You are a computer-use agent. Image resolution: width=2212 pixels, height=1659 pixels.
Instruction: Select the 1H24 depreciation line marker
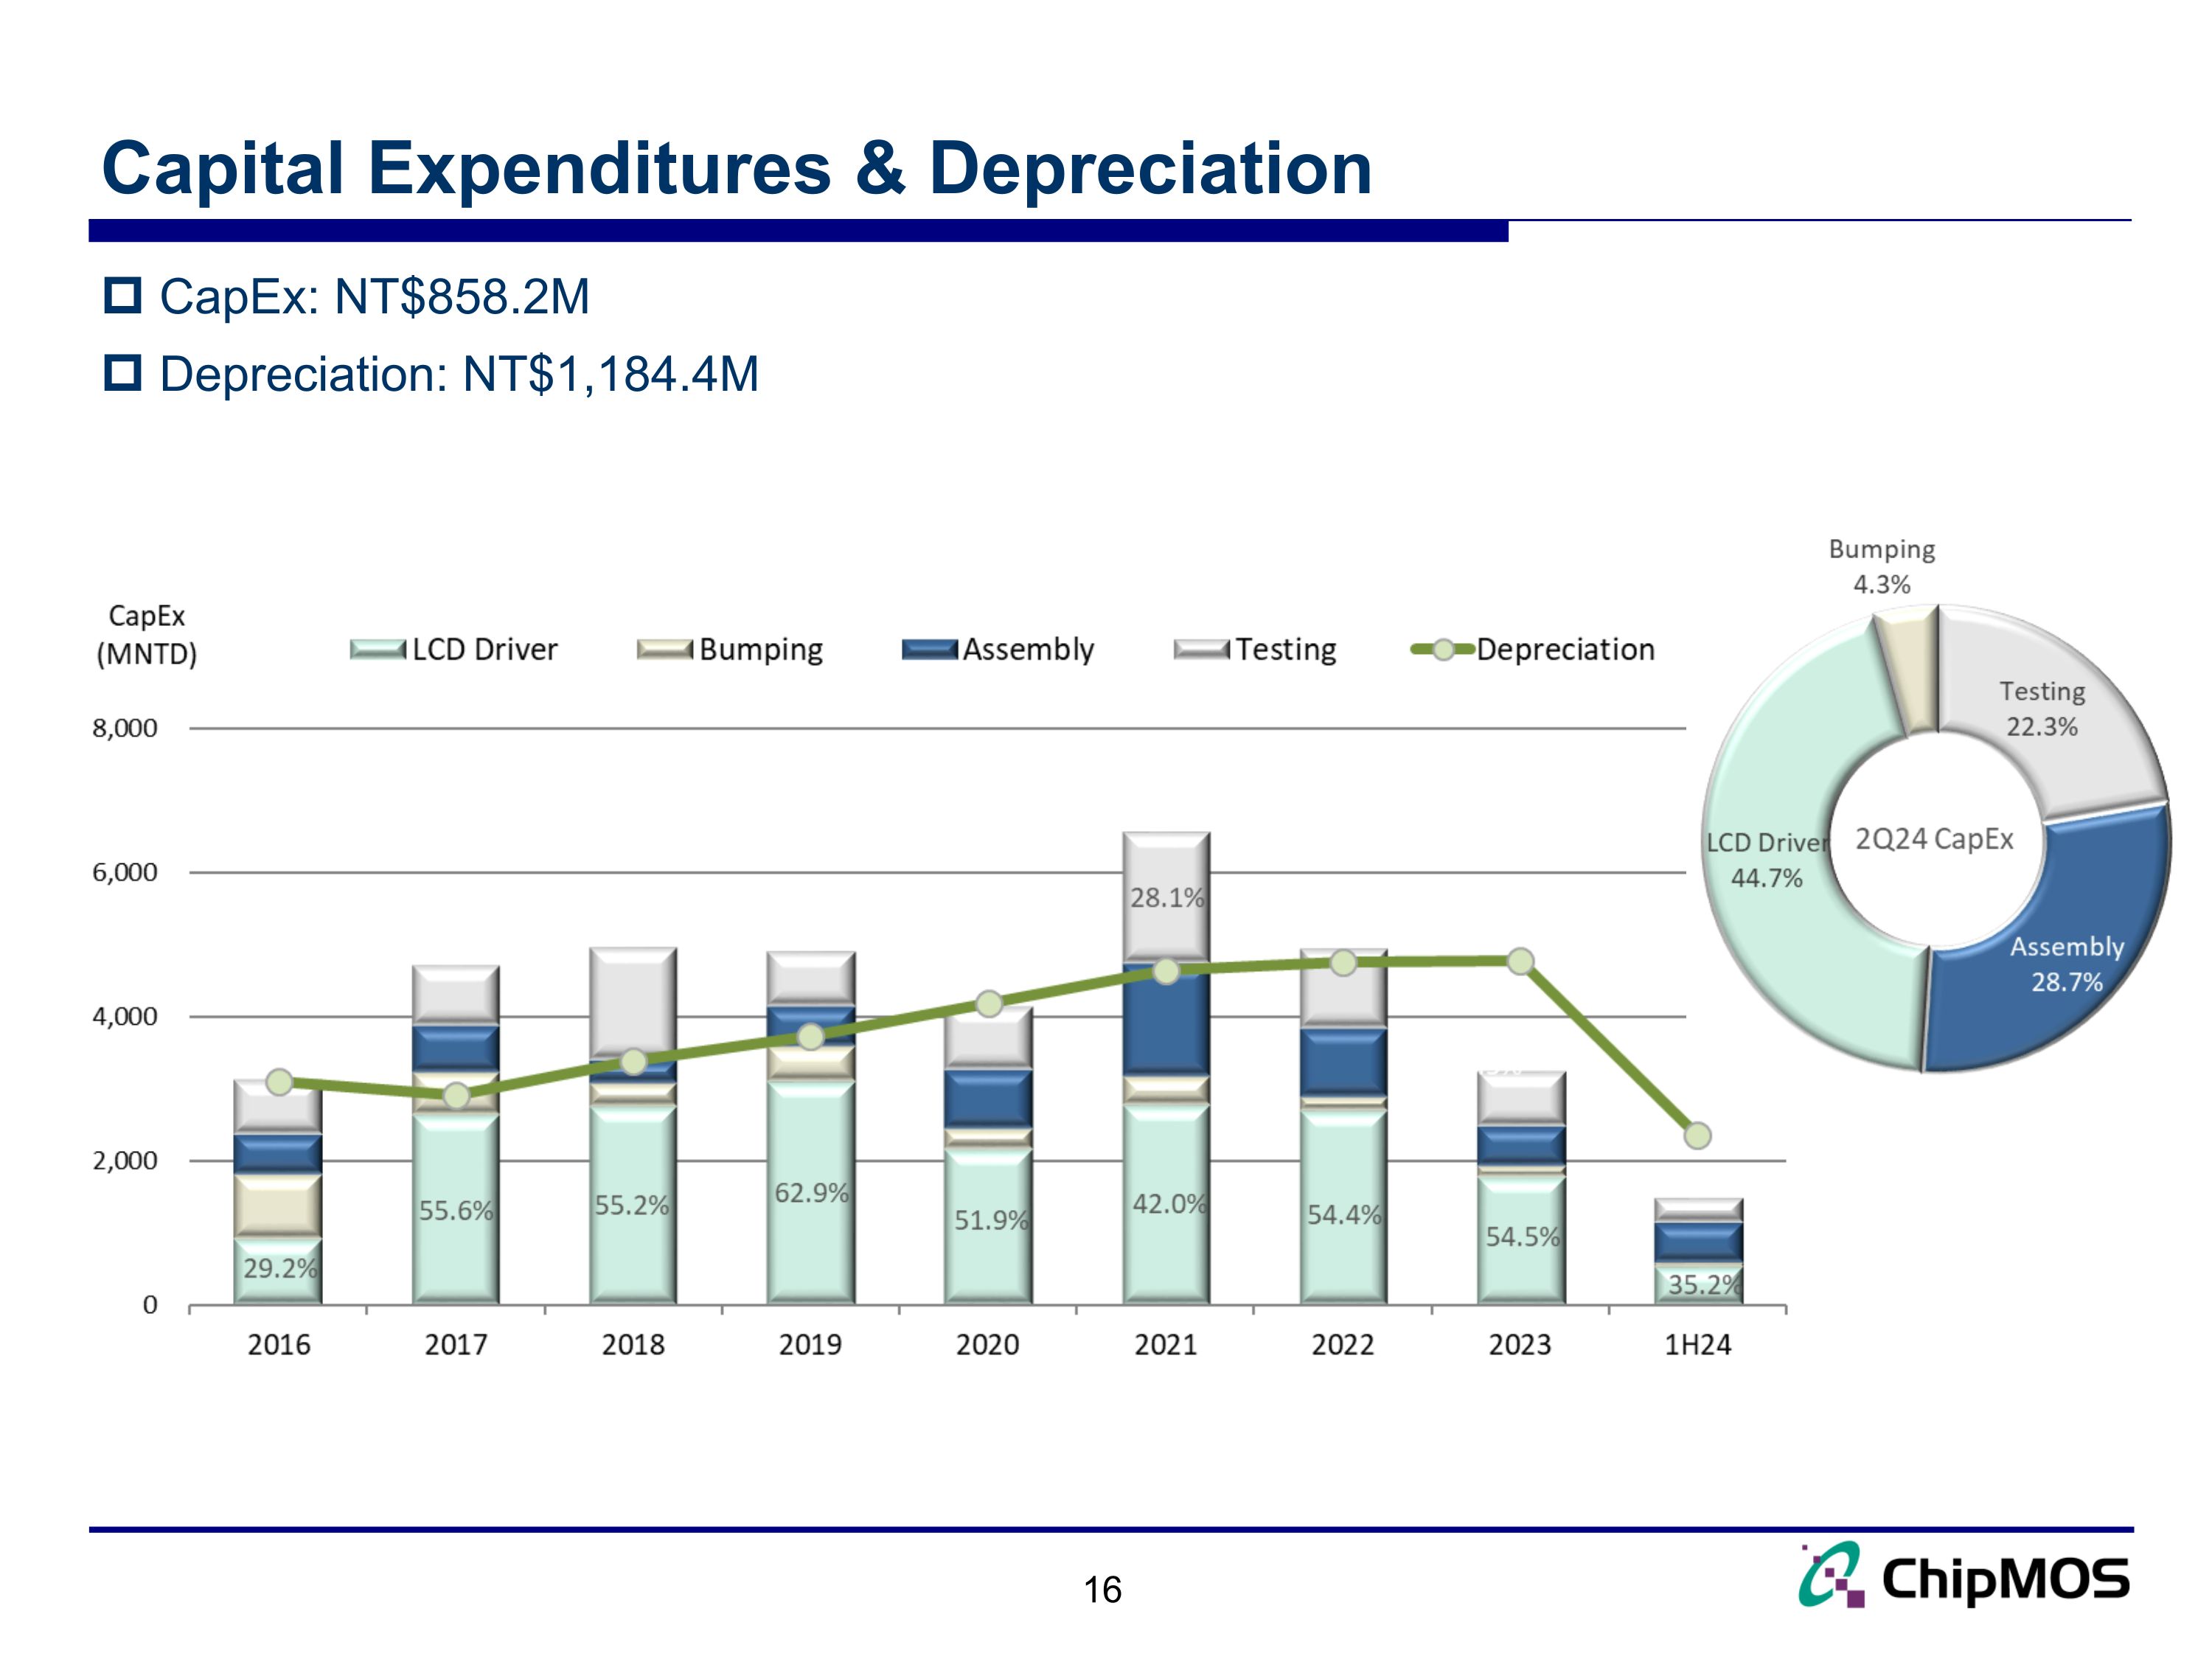tap(1697, 1135)
